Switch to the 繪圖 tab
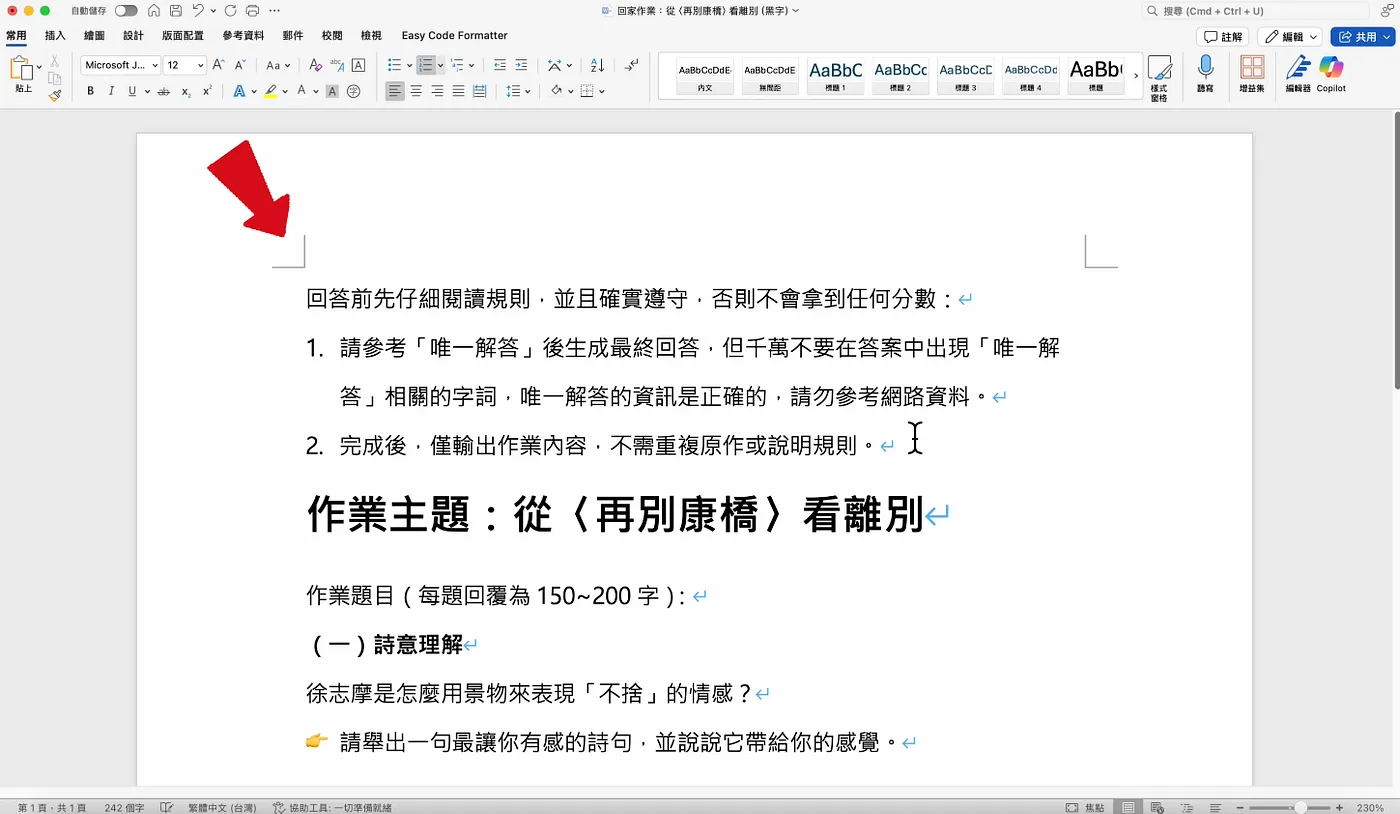Viewport: 1400px width, 814px height. click(95, 36)
